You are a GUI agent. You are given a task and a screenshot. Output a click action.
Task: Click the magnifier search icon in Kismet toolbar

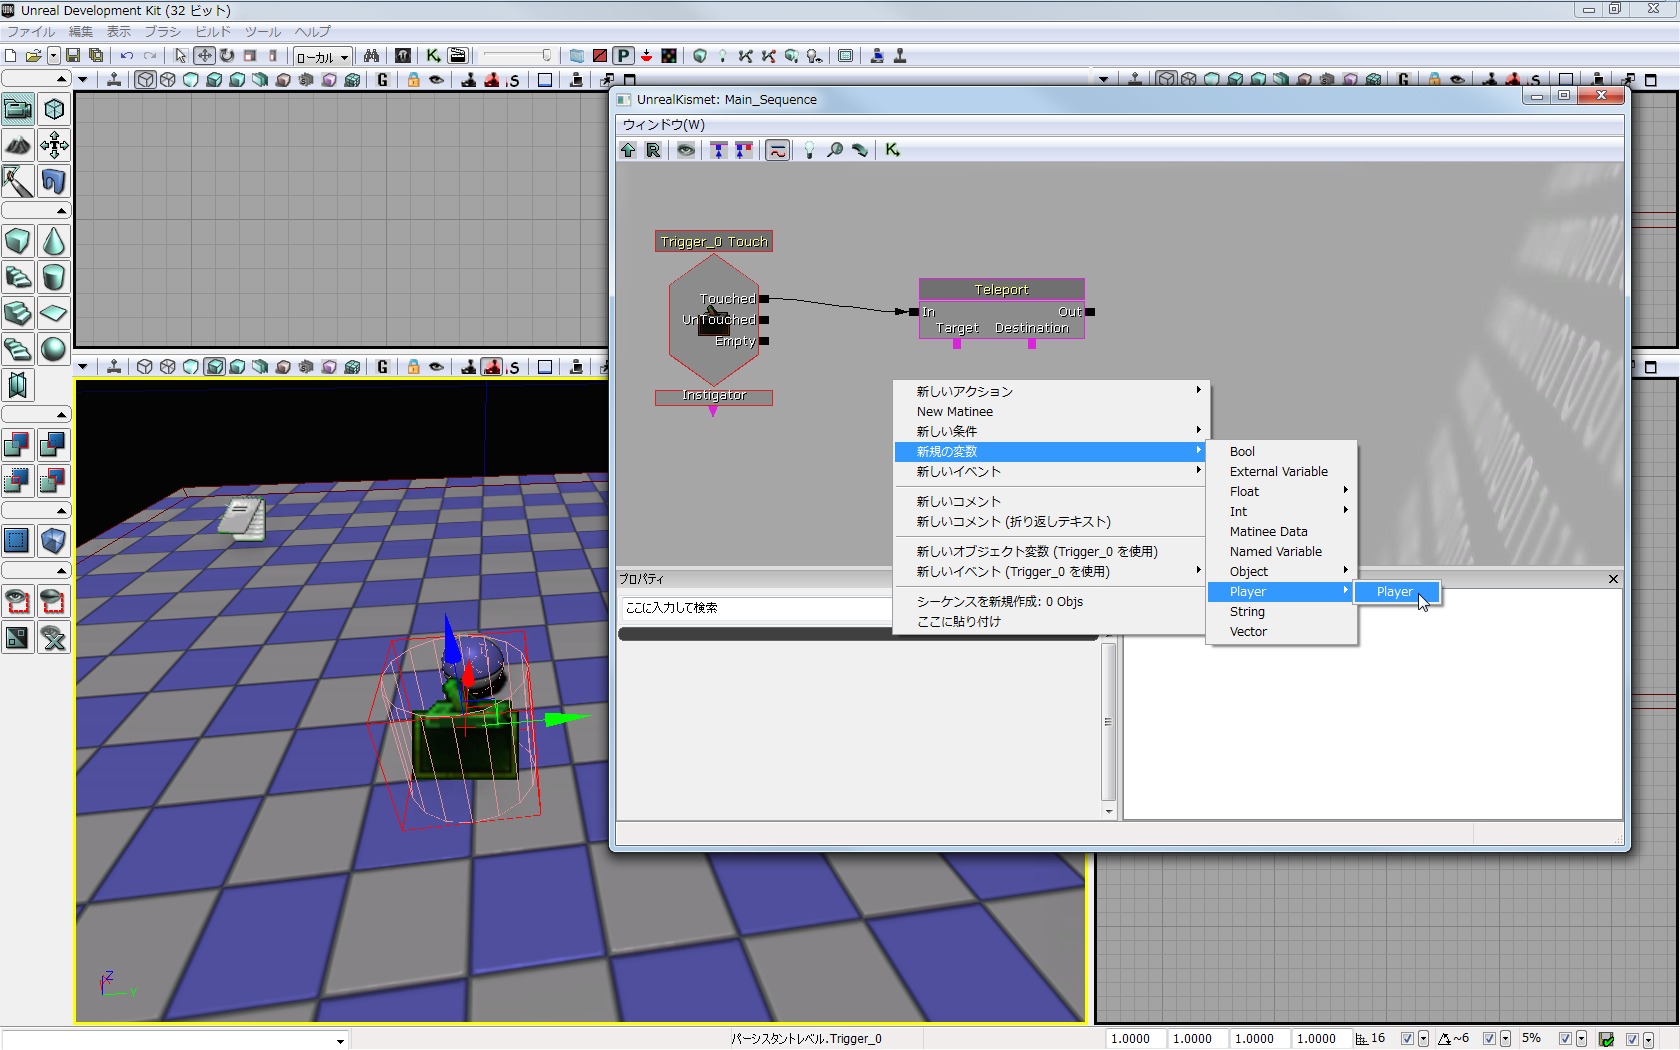pos(834,150)
